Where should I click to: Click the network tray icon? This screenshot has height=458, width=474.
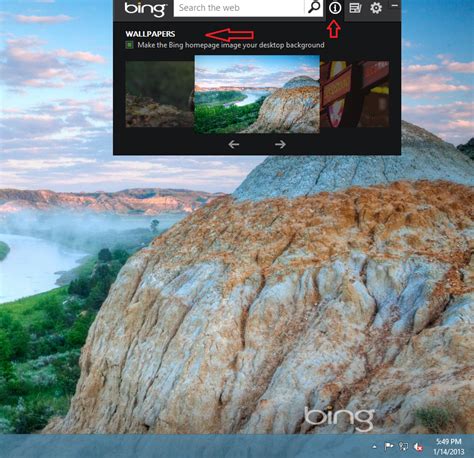coord(403,447)
